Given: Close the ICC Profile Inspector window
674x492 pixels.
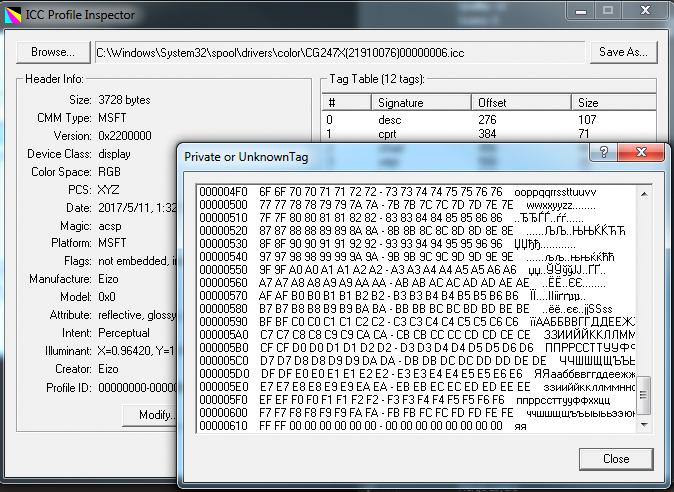Looking at the screenshot, I should tap(645, 10).
